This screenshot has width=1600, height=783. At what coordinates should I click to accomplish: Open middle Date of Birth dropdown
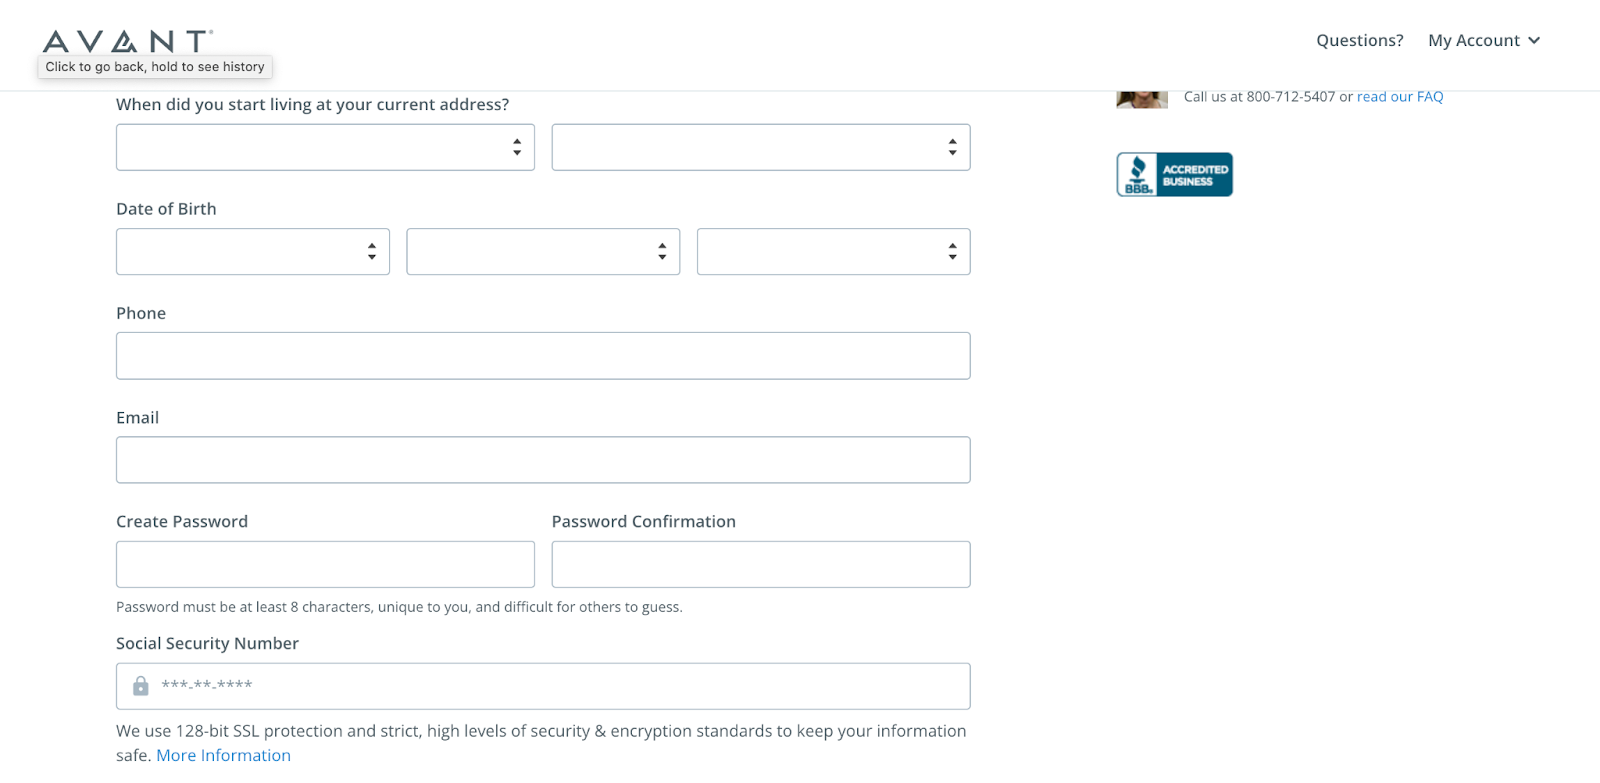click(x=543, y=252)
